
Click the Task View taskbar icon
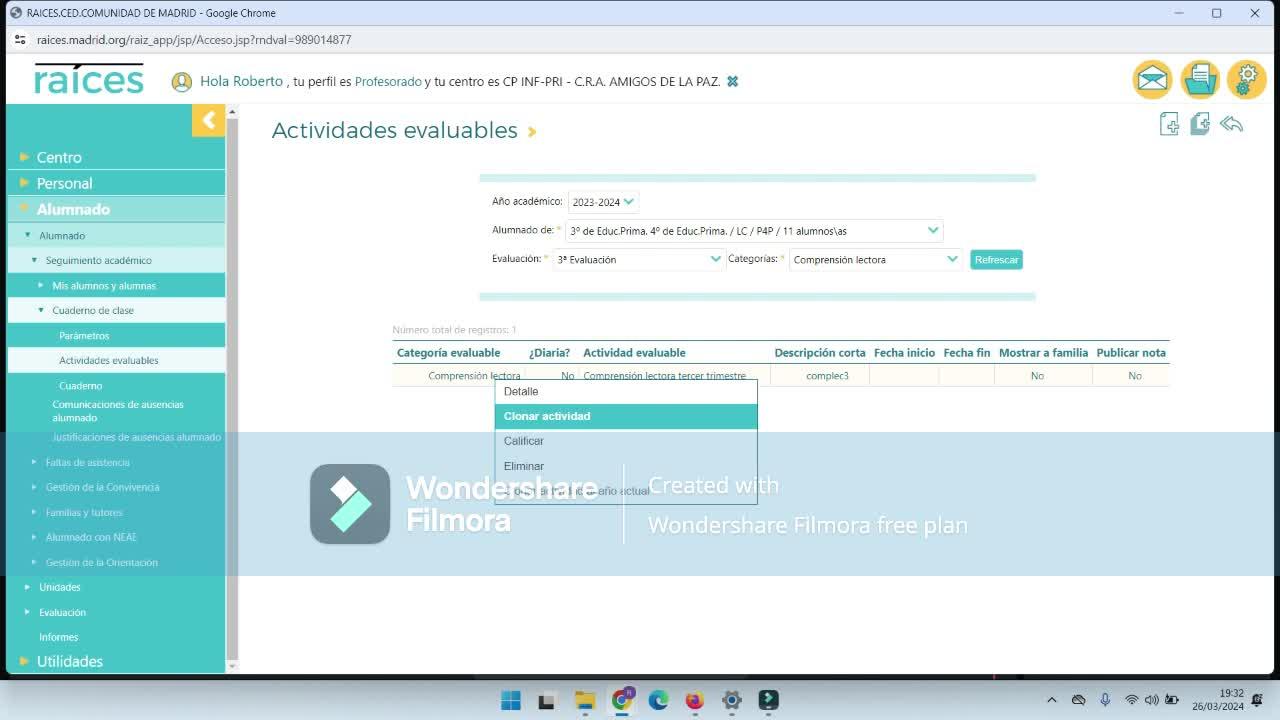(547, 700)
